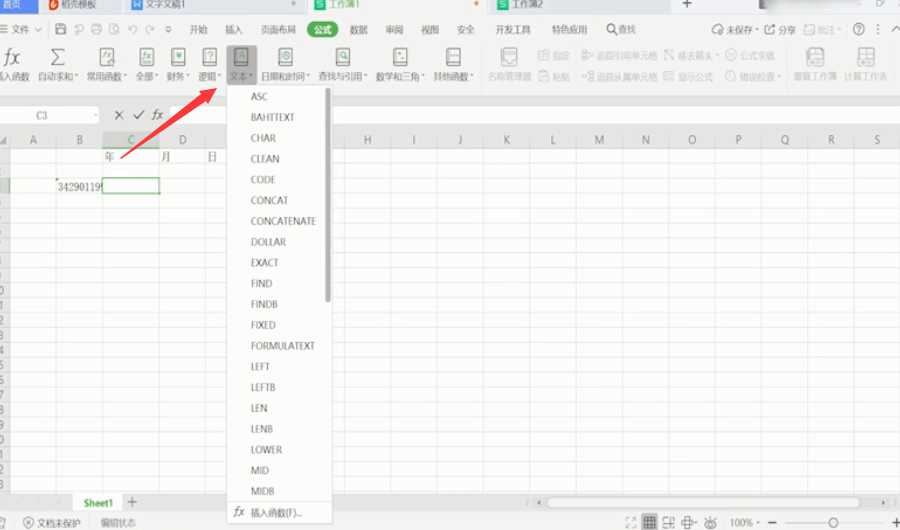Click the Redo arrow icon
Screen dimensions: 900x530
point(150,29)
